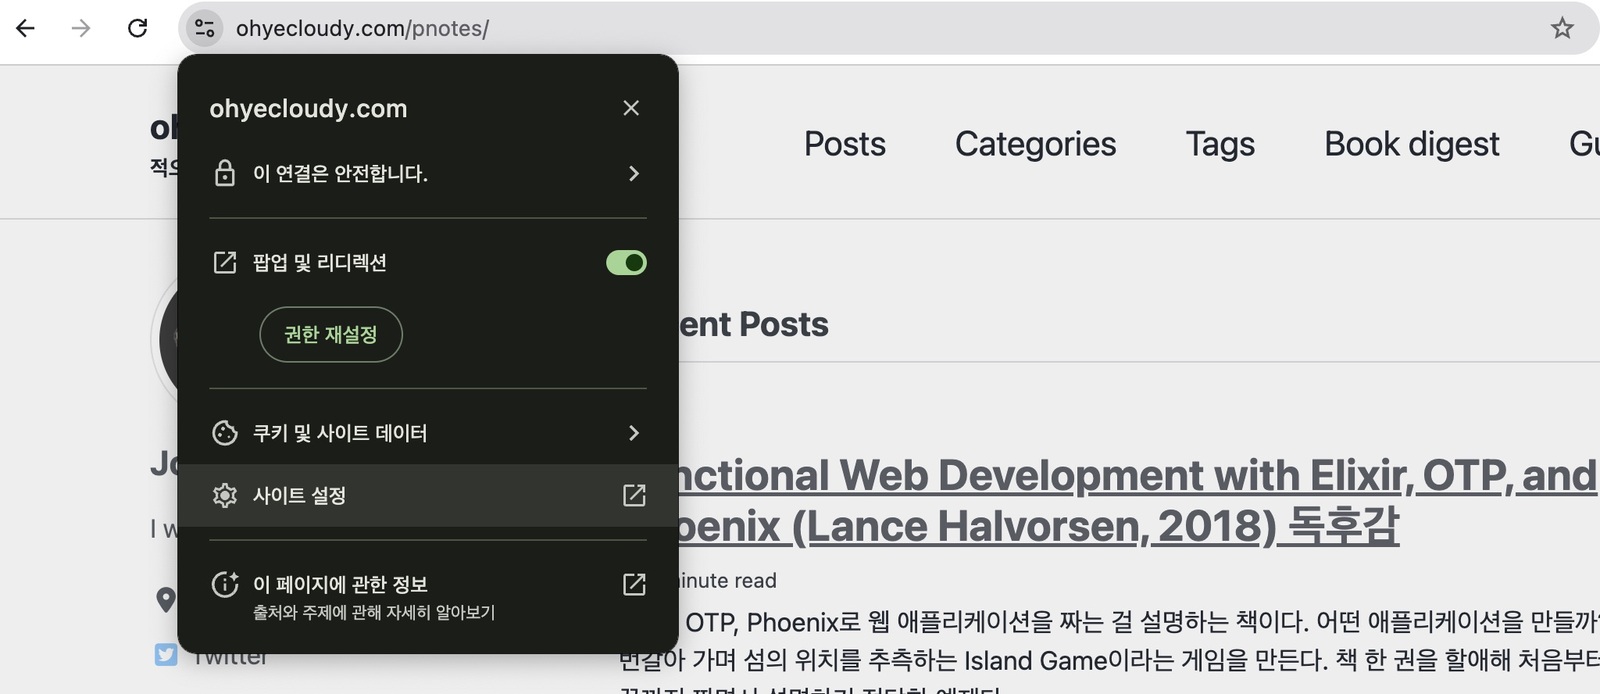Bookmark this page with the star icon
The width and height of the screenshot is (1600, 694).
pos(1562,28)
